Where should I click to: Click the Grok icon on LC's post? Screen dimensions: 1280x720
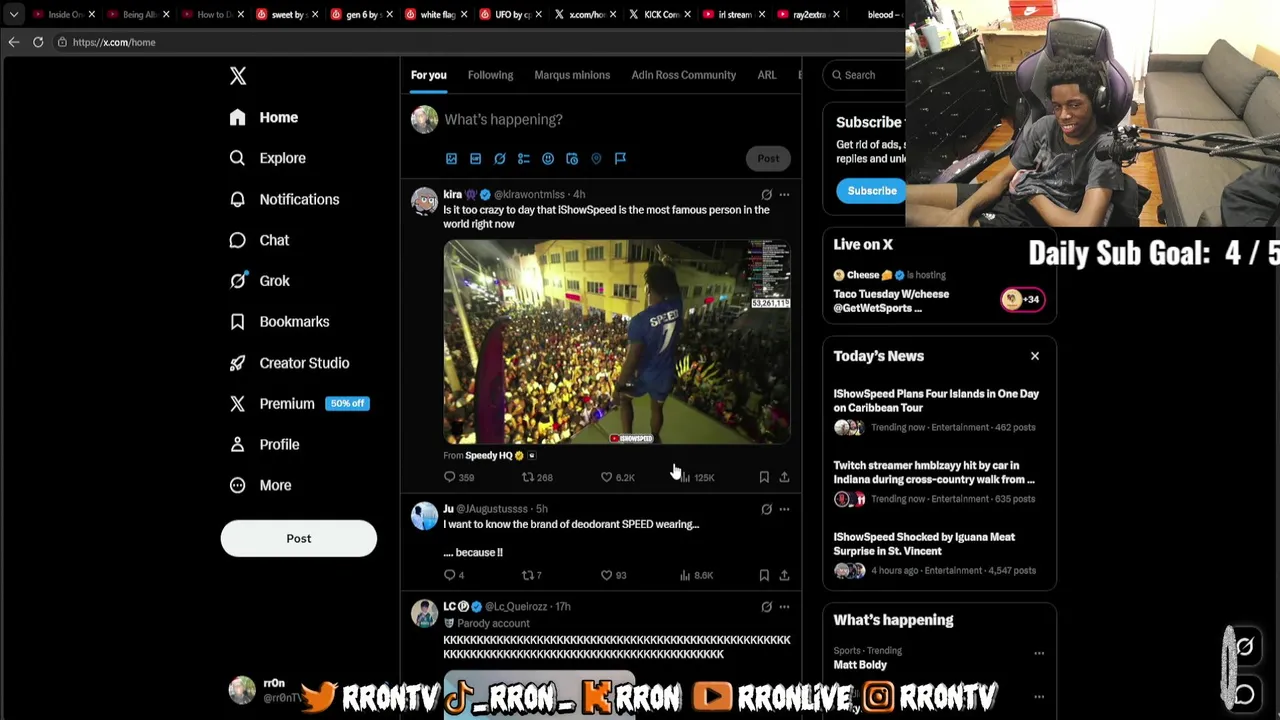point(766,607)
